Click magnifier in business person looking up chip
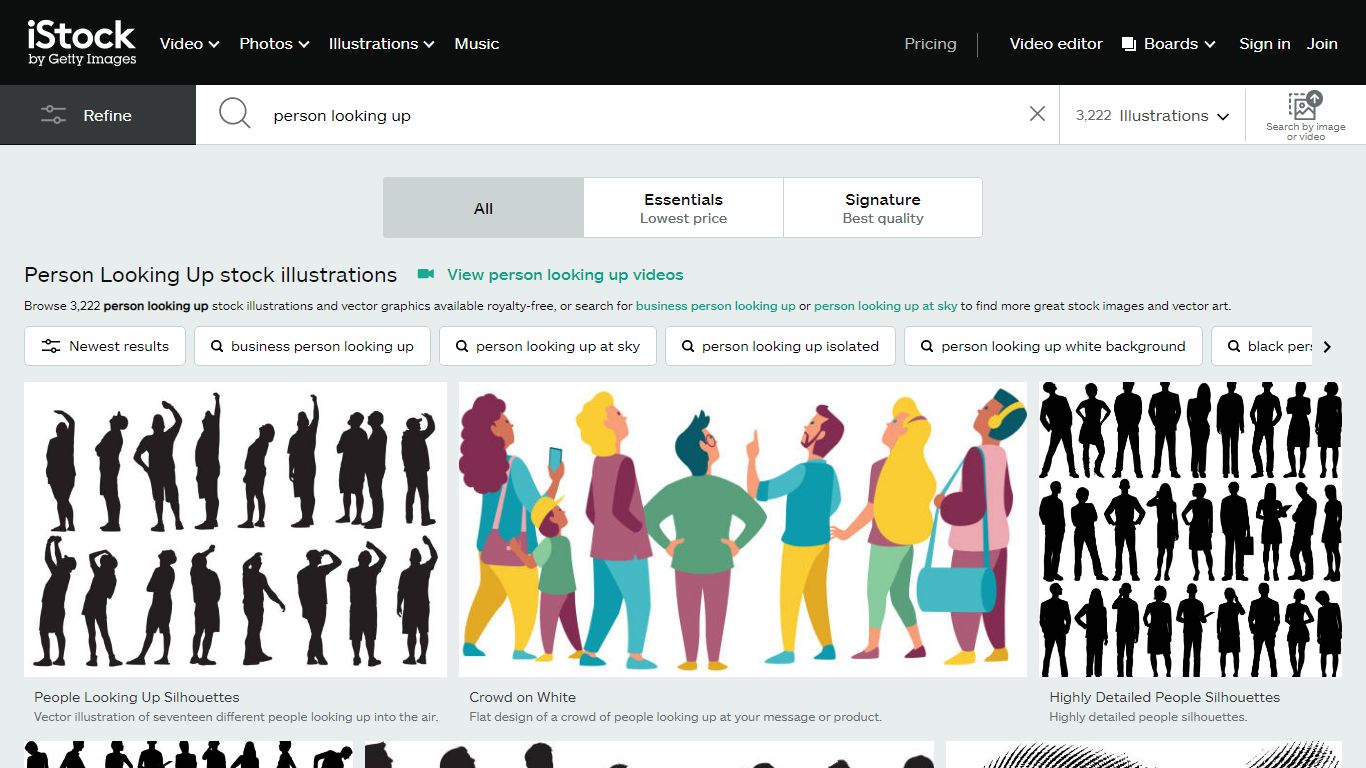 [x=217, y=346]
